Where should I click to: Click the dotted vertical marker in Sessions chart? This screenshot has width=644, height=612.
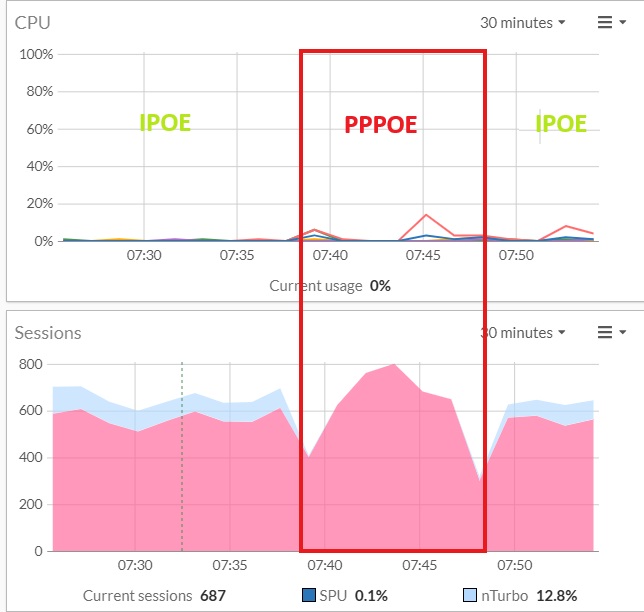tap(181, 450)
